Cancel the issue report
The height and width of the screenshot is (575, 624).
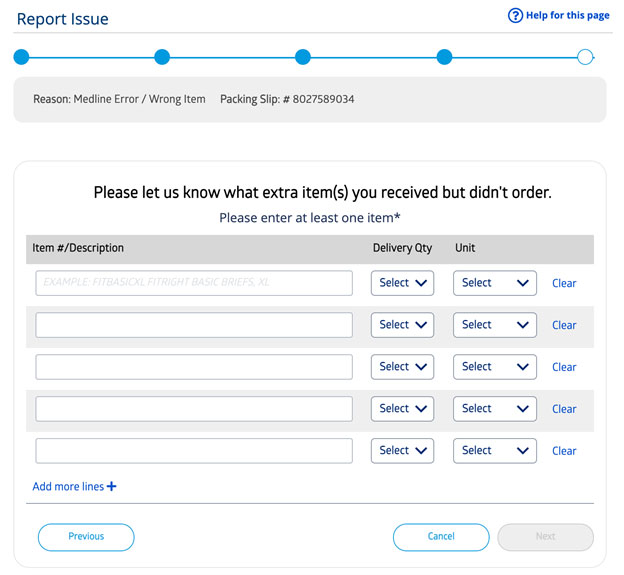coord(441,537)
